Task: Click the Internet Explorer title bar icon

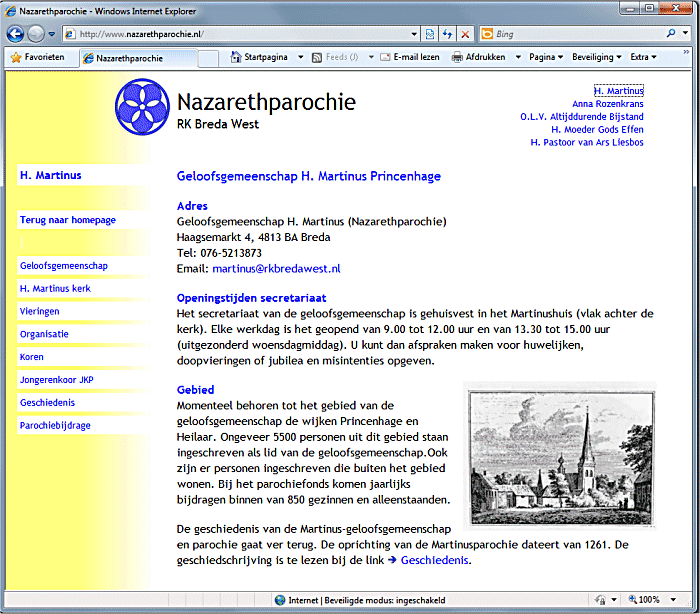Action: coord(11,11)
